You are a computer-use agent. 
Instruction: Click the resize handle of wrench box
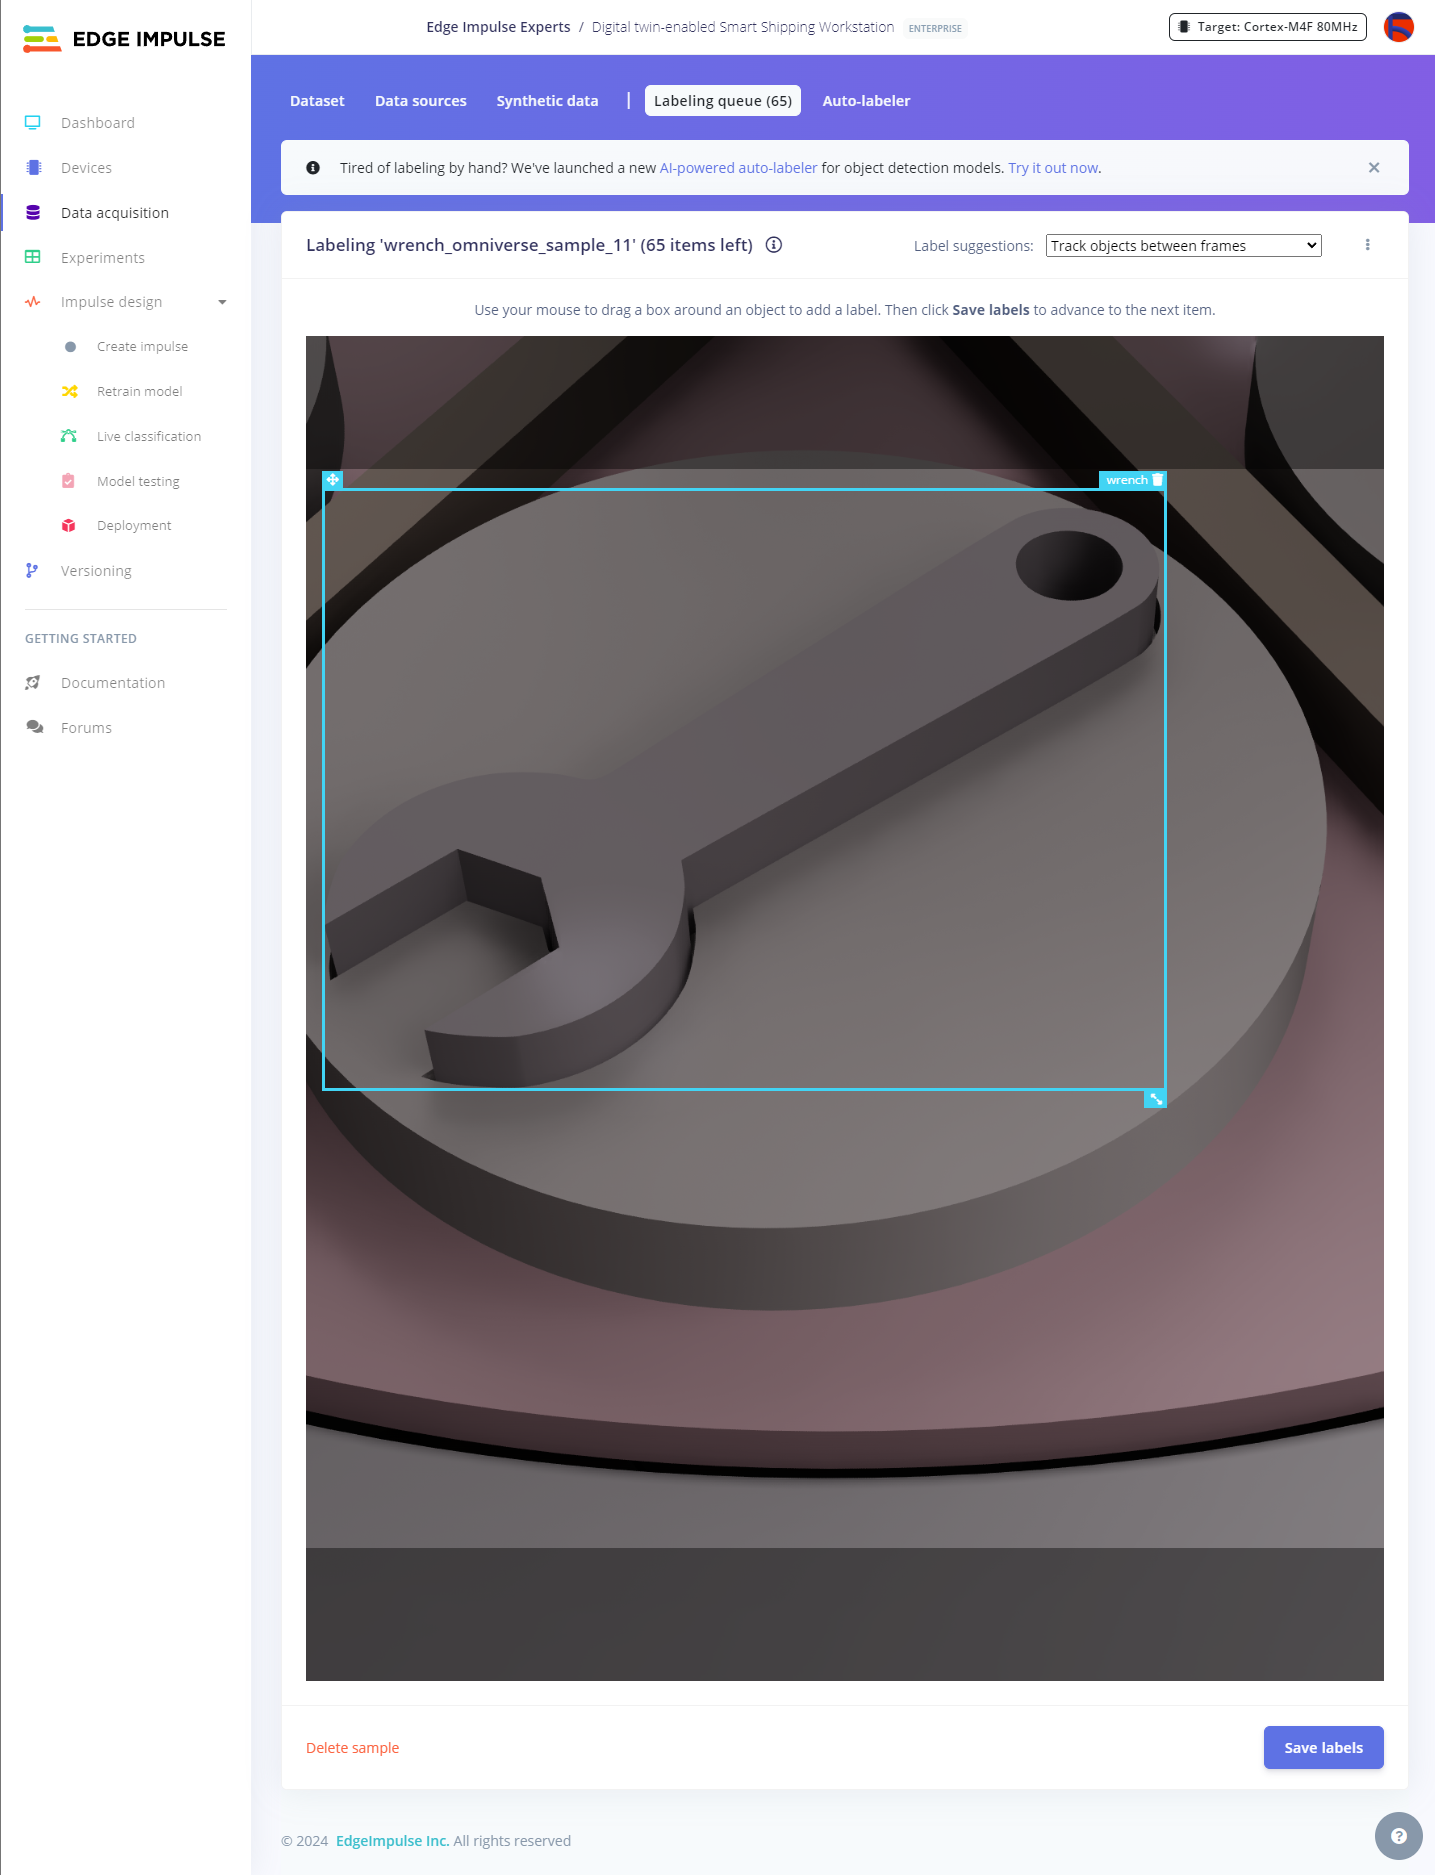pos(1155,1099)
